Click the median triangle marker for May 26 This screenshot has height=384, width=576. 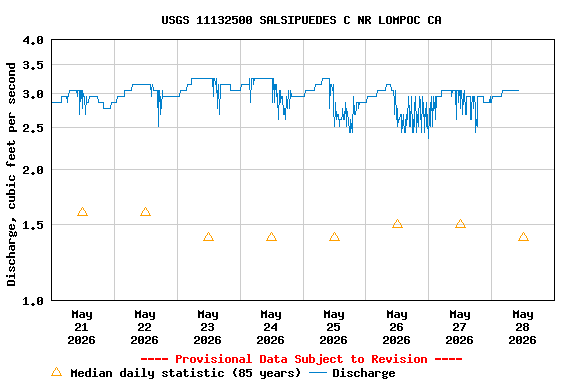[x=397, y=224]
